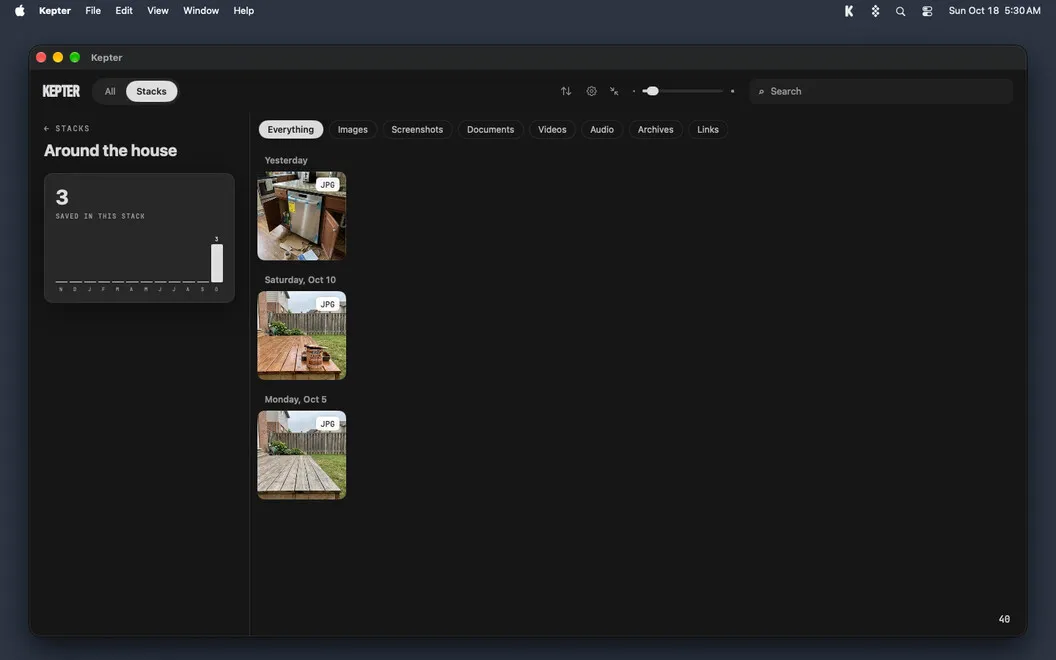Filter by Screenshots

(418, 129)
